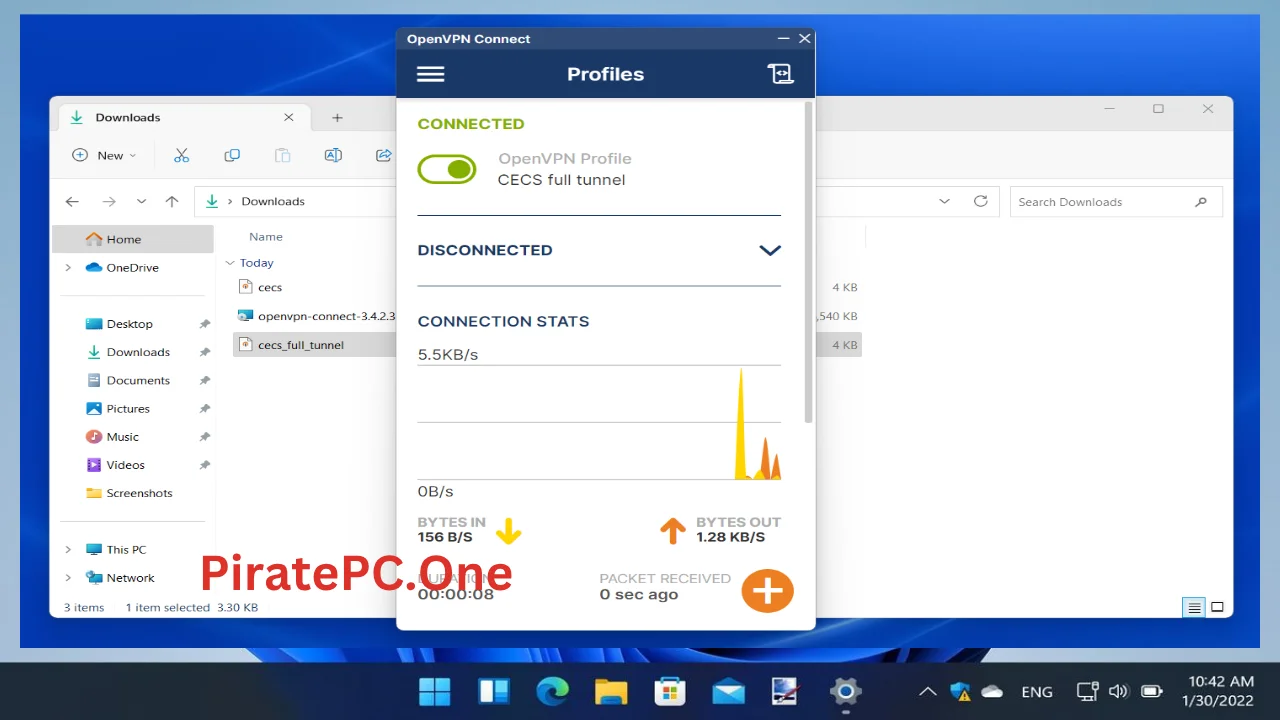Click the Share icon in Explorer toolbar

click(x=383, y=155)
